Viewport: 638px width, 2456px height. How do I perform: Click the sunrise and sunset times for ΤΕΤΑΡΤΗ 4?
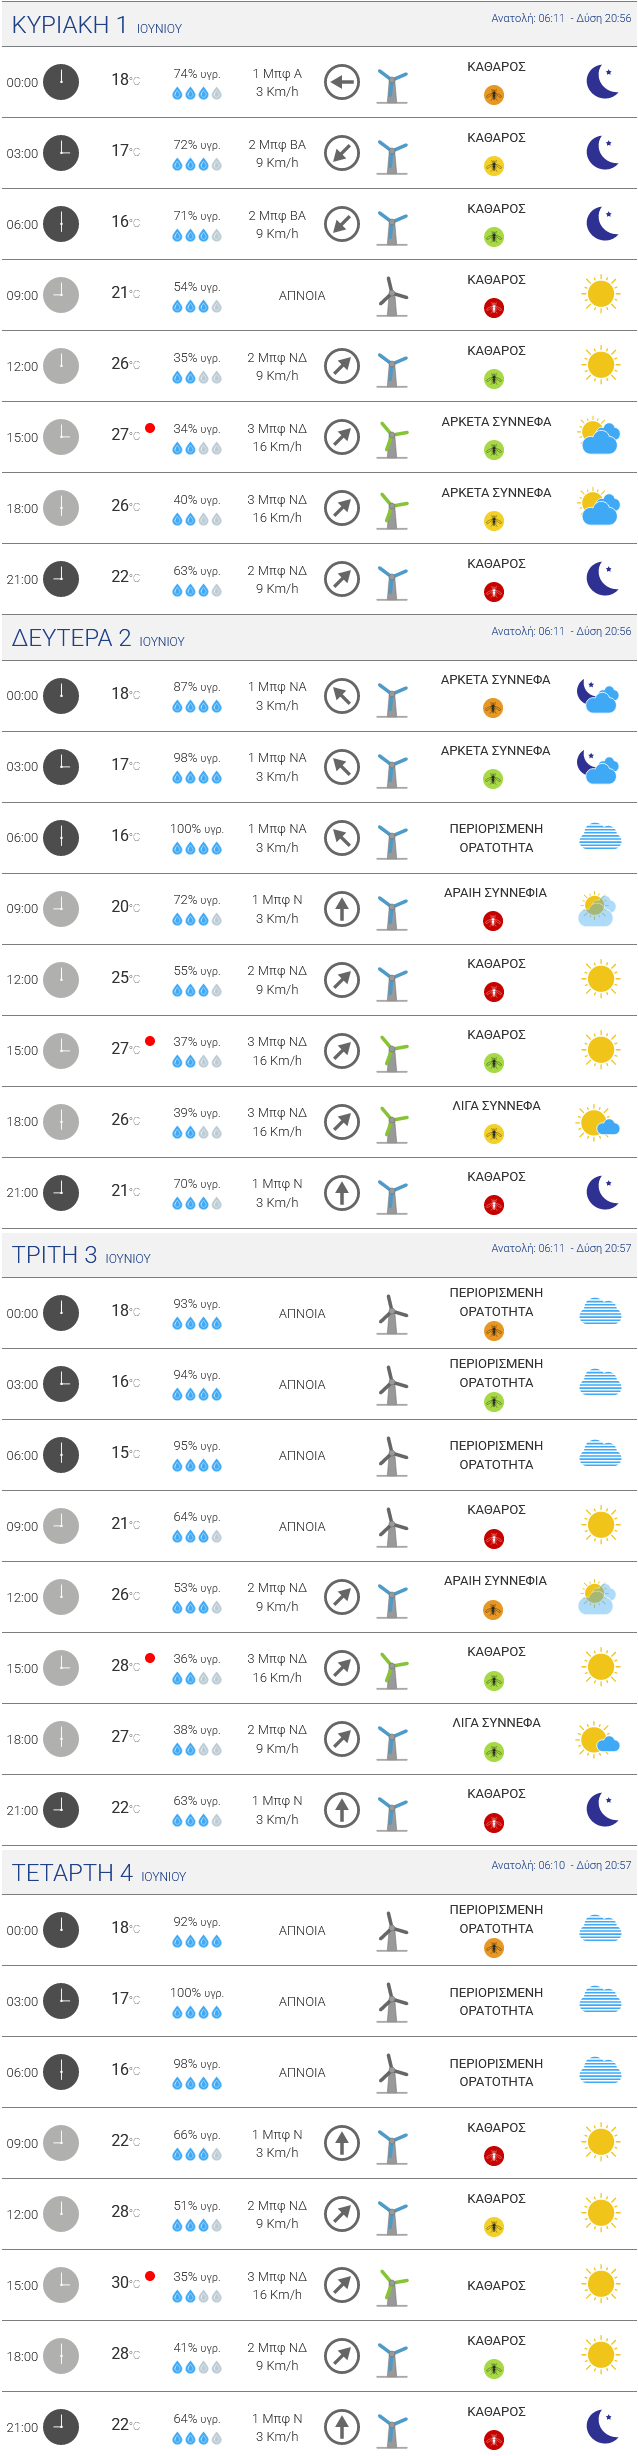pos(561,1865)
